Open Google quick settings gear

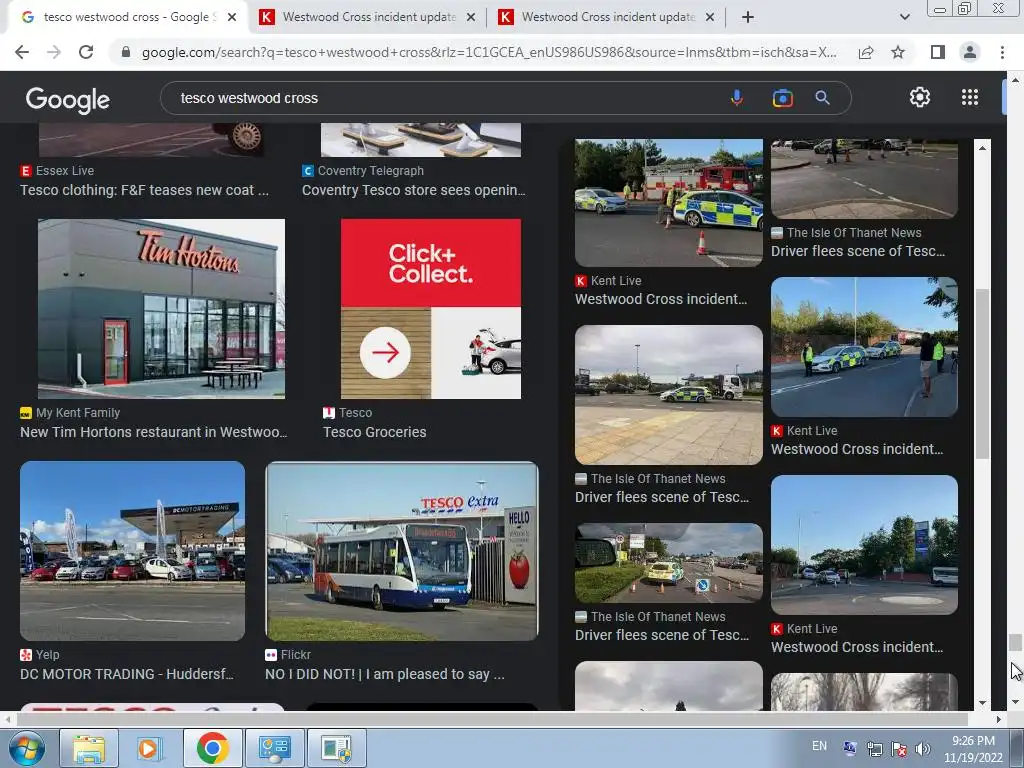920,97
